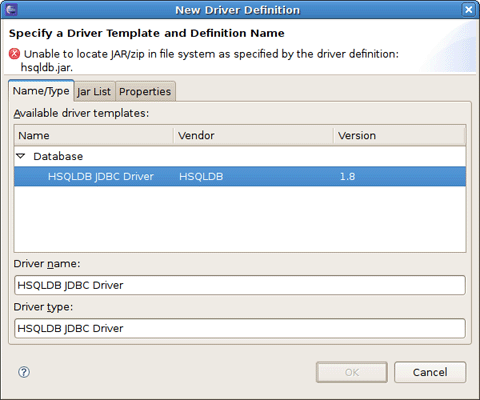
Task: Click the HSQLDB vendor cell
Action: tap(201, 176)
